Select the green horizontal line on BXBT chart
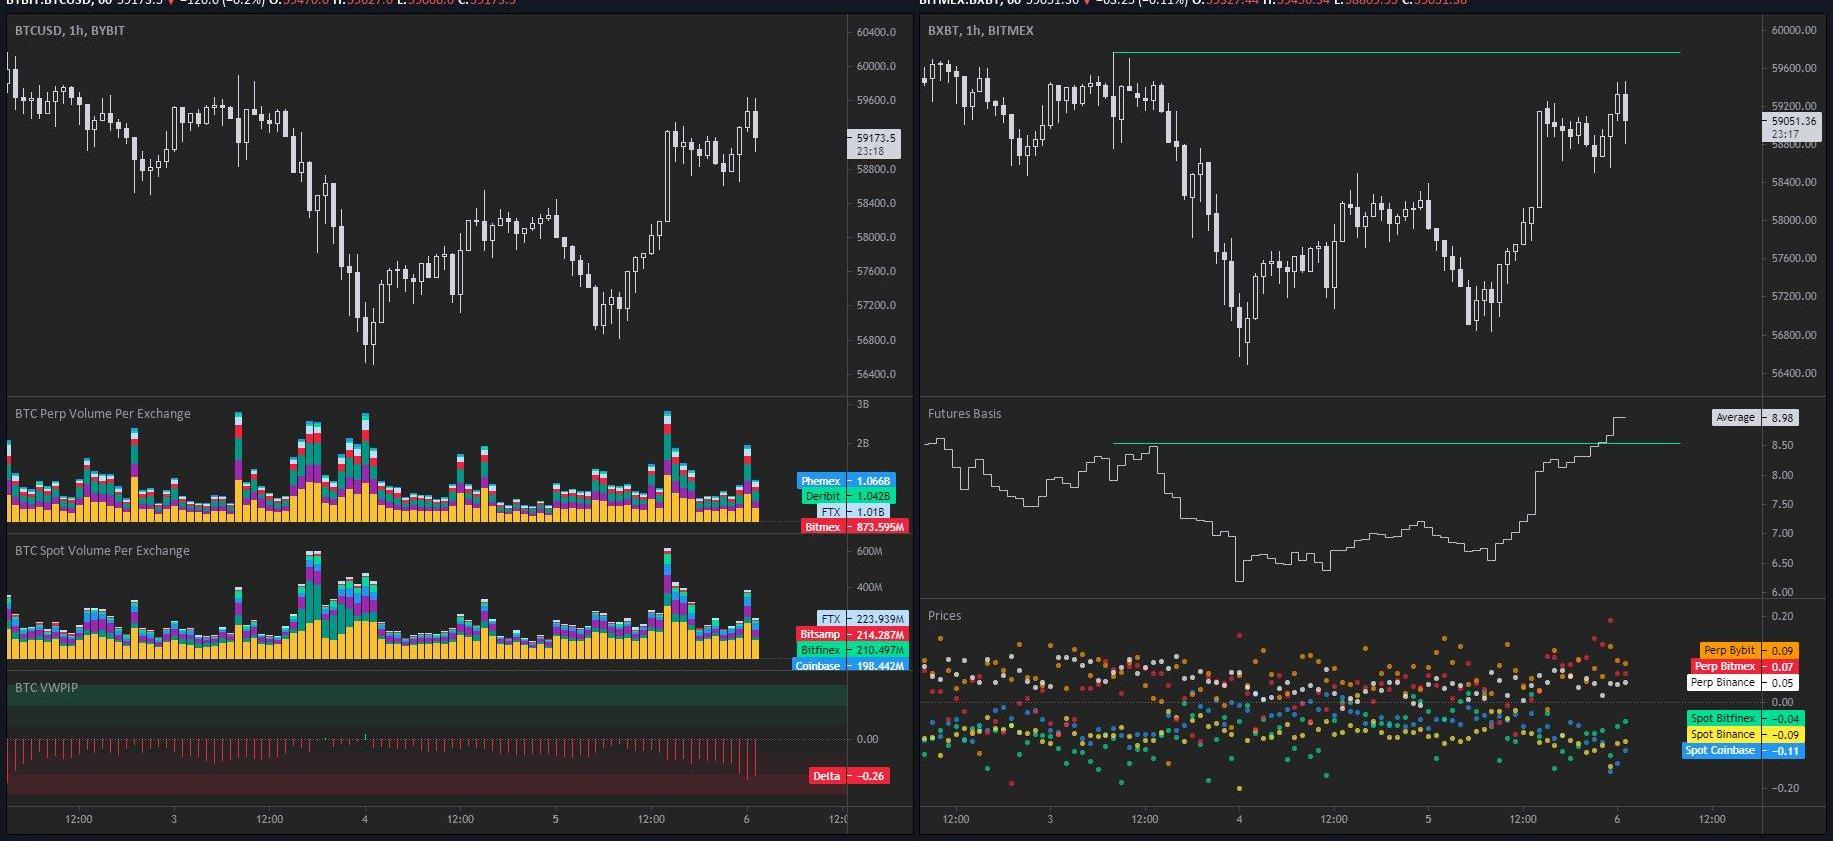The image size is (1833, 841). (x=1400, y=53)
